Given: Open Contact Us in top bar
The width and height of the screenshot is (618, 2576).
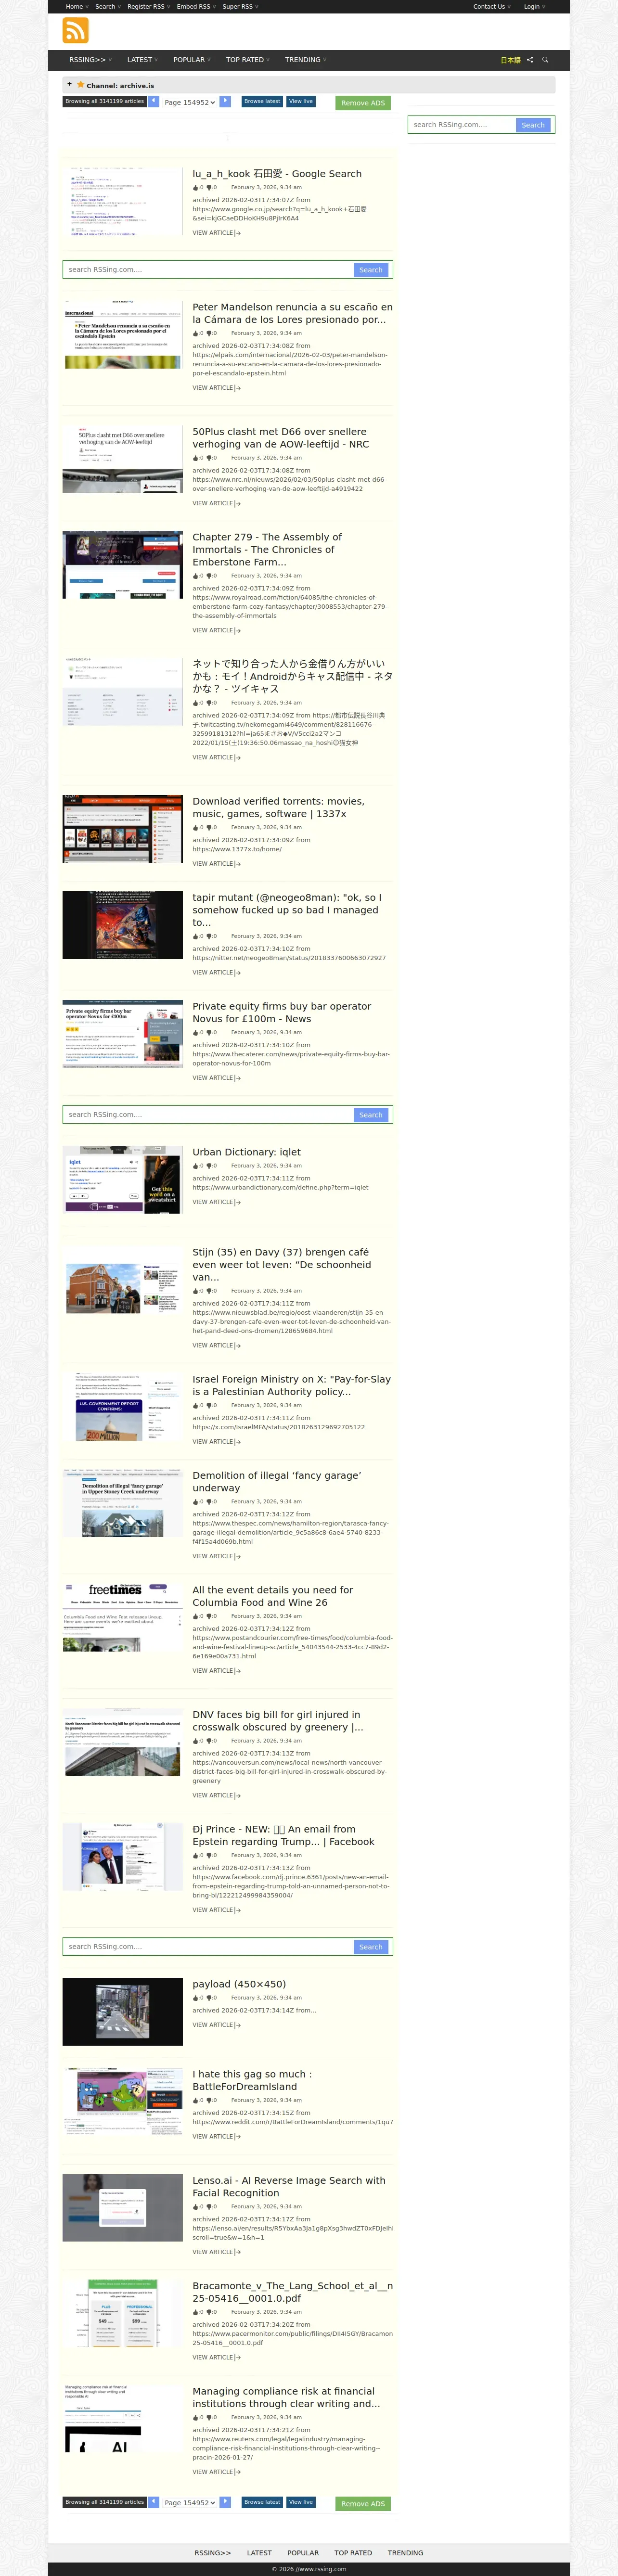Looking at the screenshot, I should tap(491, 7).
